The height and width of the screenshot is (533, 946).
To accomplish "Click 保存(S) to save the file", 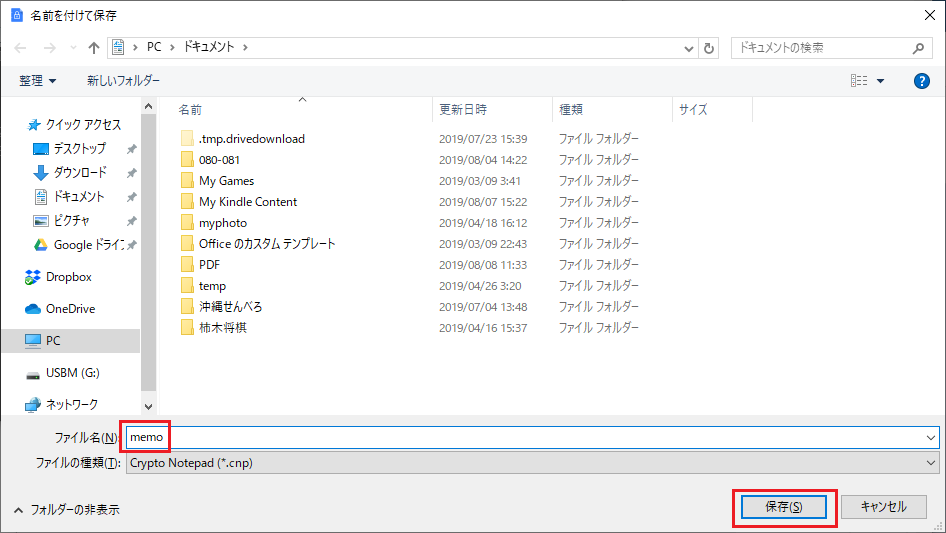I will point(784,507).
